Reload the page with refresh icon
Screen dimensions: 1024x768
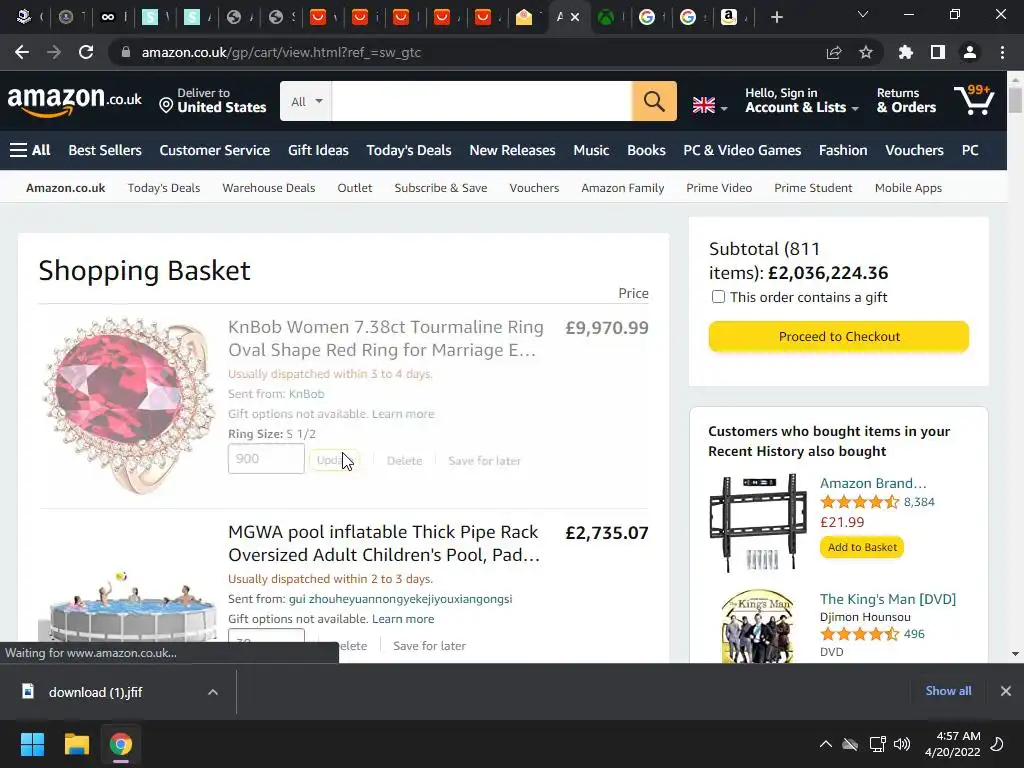[x=86, y=52]
